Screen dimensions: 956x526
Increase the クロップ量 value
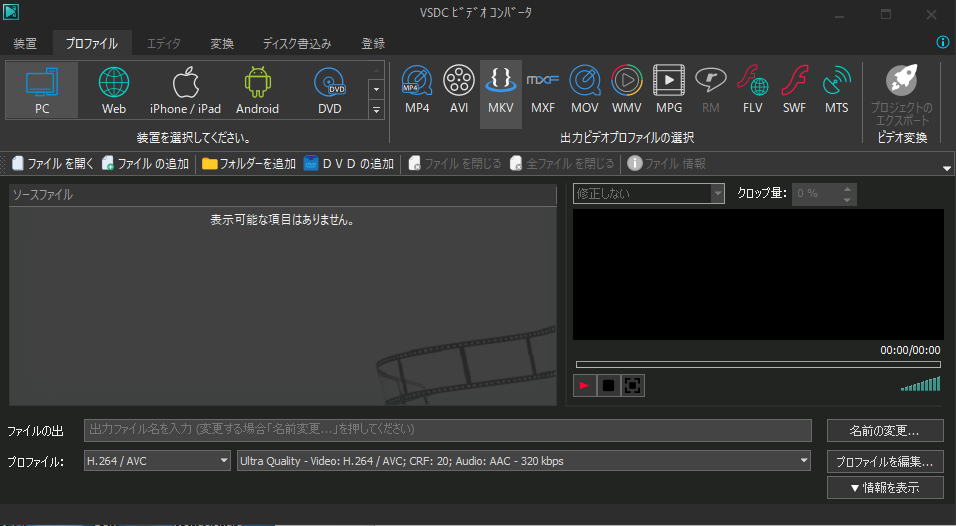tap(847, 189)
